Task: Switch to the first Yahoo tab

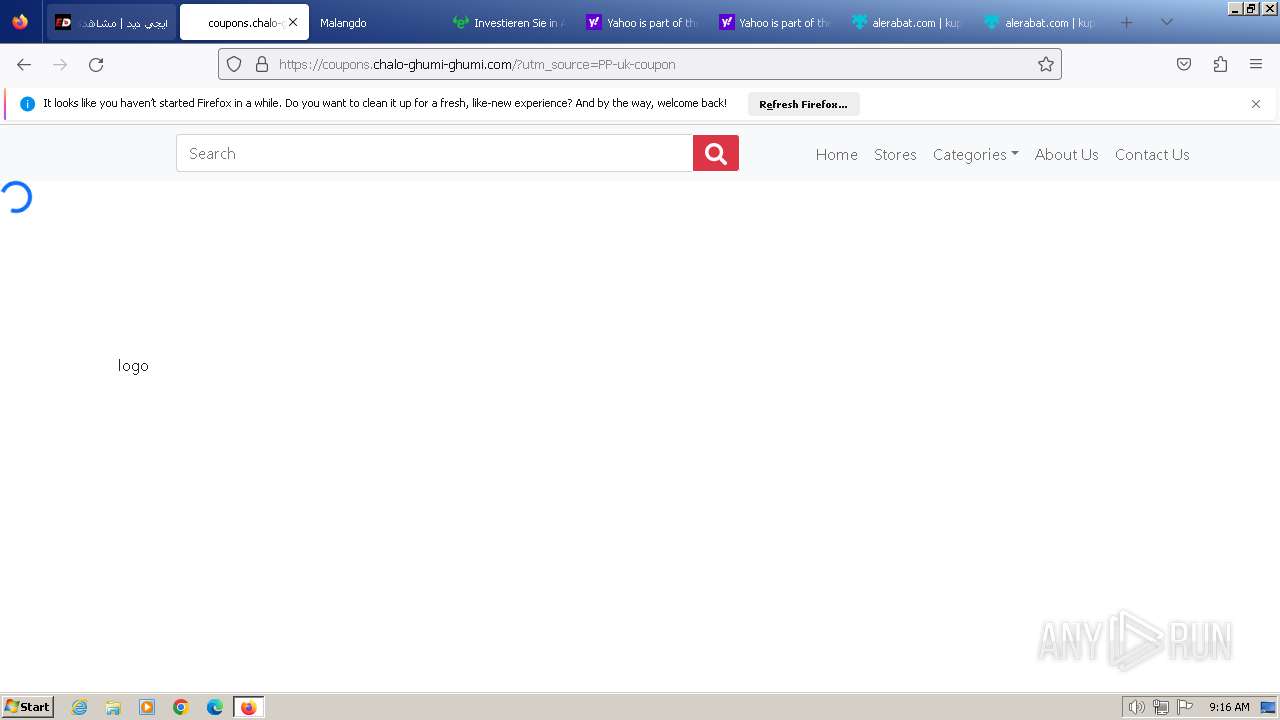Action: point(641,22)
